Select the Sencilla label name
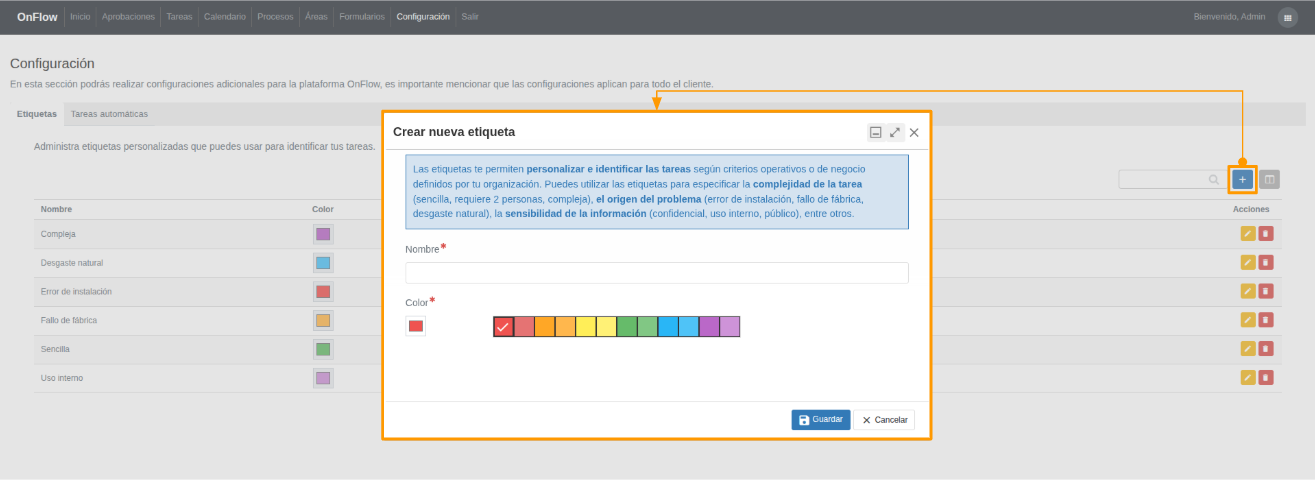The height and width of the screenshot is (483, 1315). point(55,349)
